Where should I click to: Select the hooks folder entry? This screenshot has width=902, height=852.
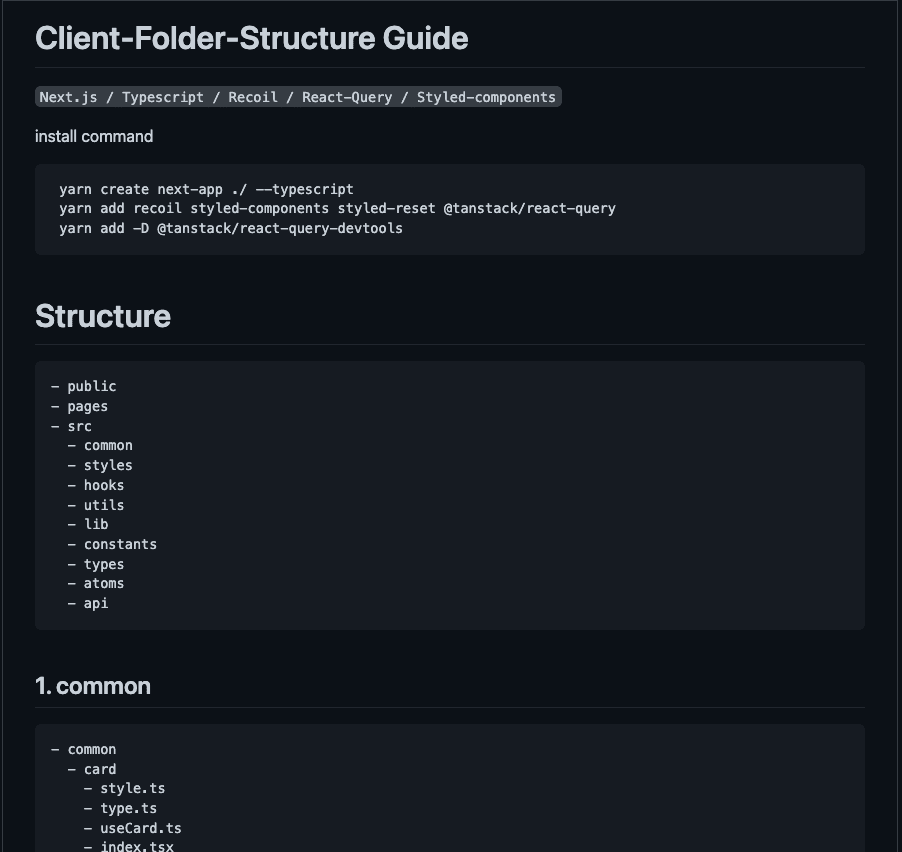[x=103, y=485]
